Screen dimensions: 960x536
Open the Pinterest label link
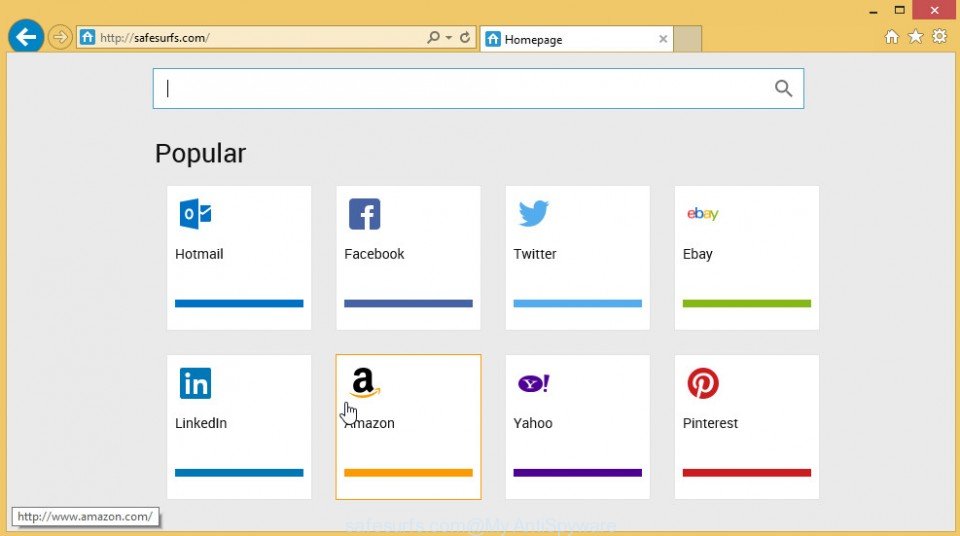pyautogui.click(x=710, y=423)
